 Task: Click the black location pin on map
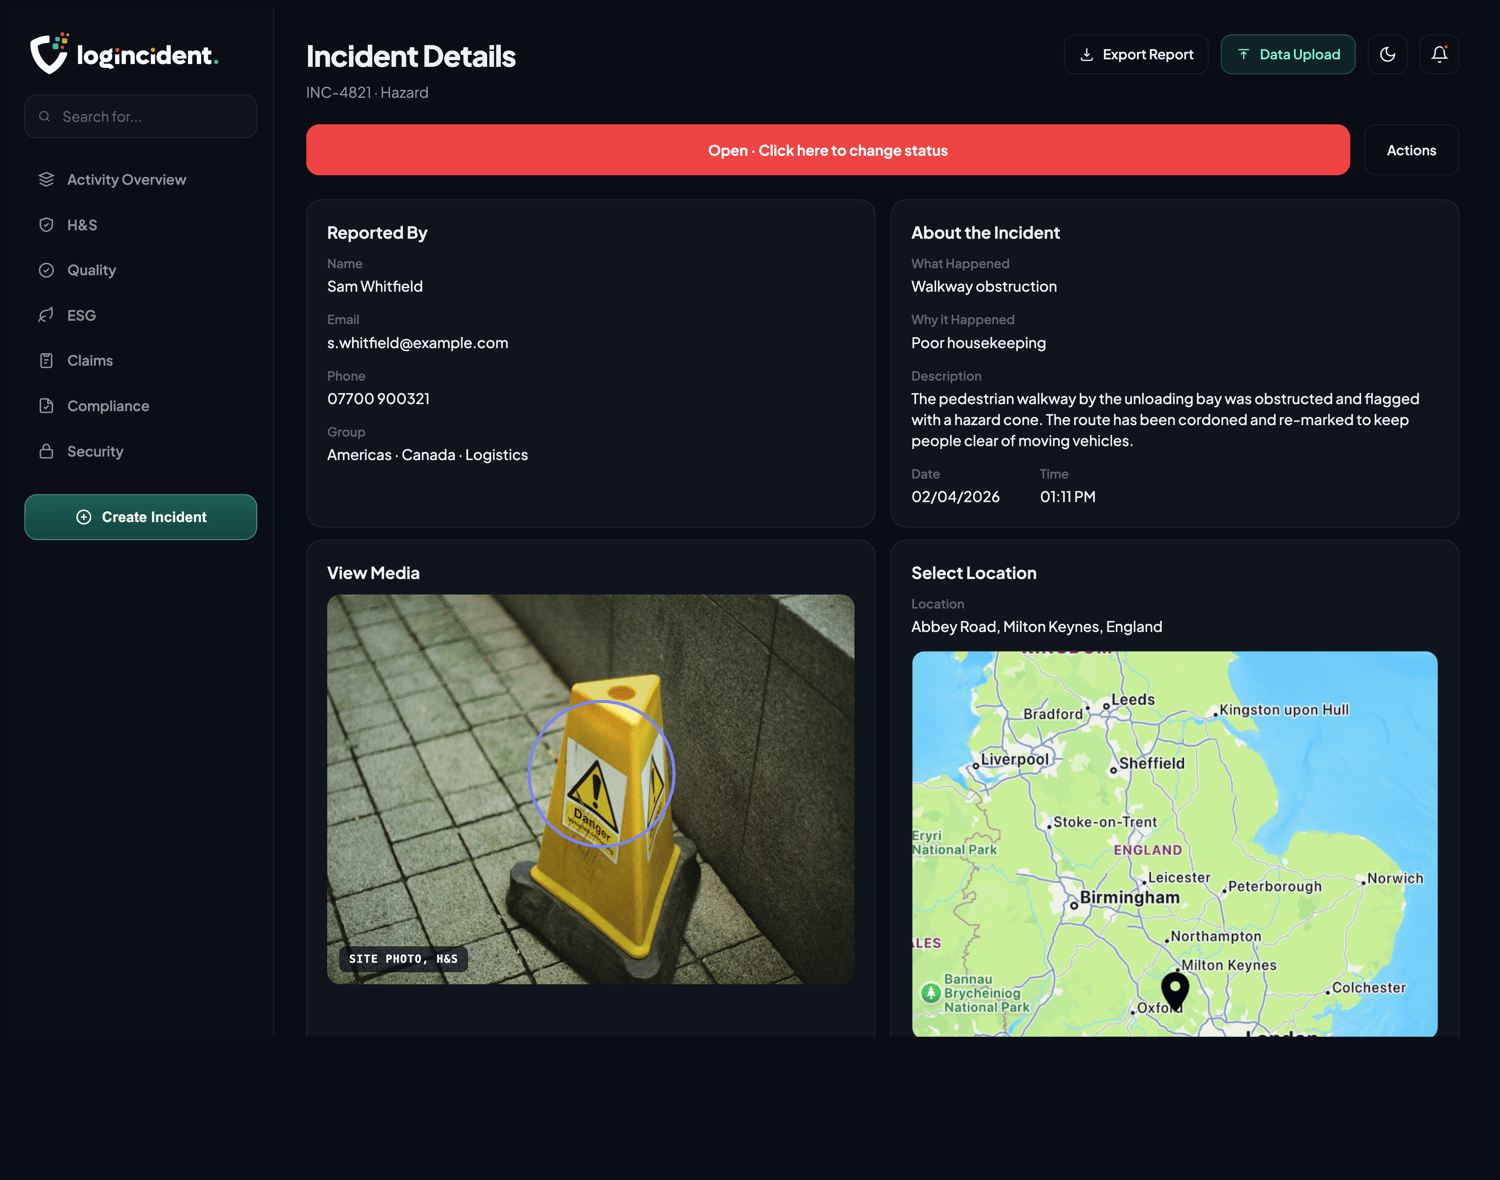point(1175,990)
